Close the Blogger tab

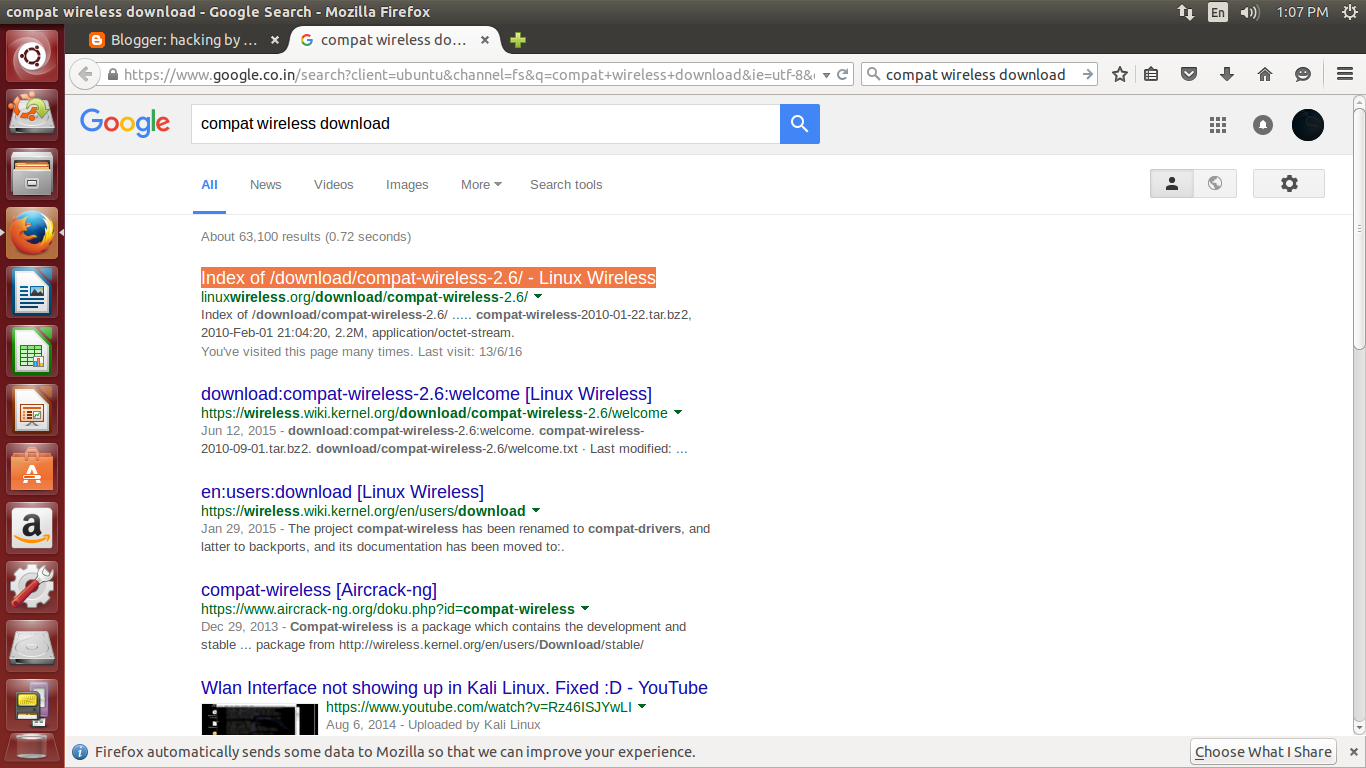tap(275, 40)
